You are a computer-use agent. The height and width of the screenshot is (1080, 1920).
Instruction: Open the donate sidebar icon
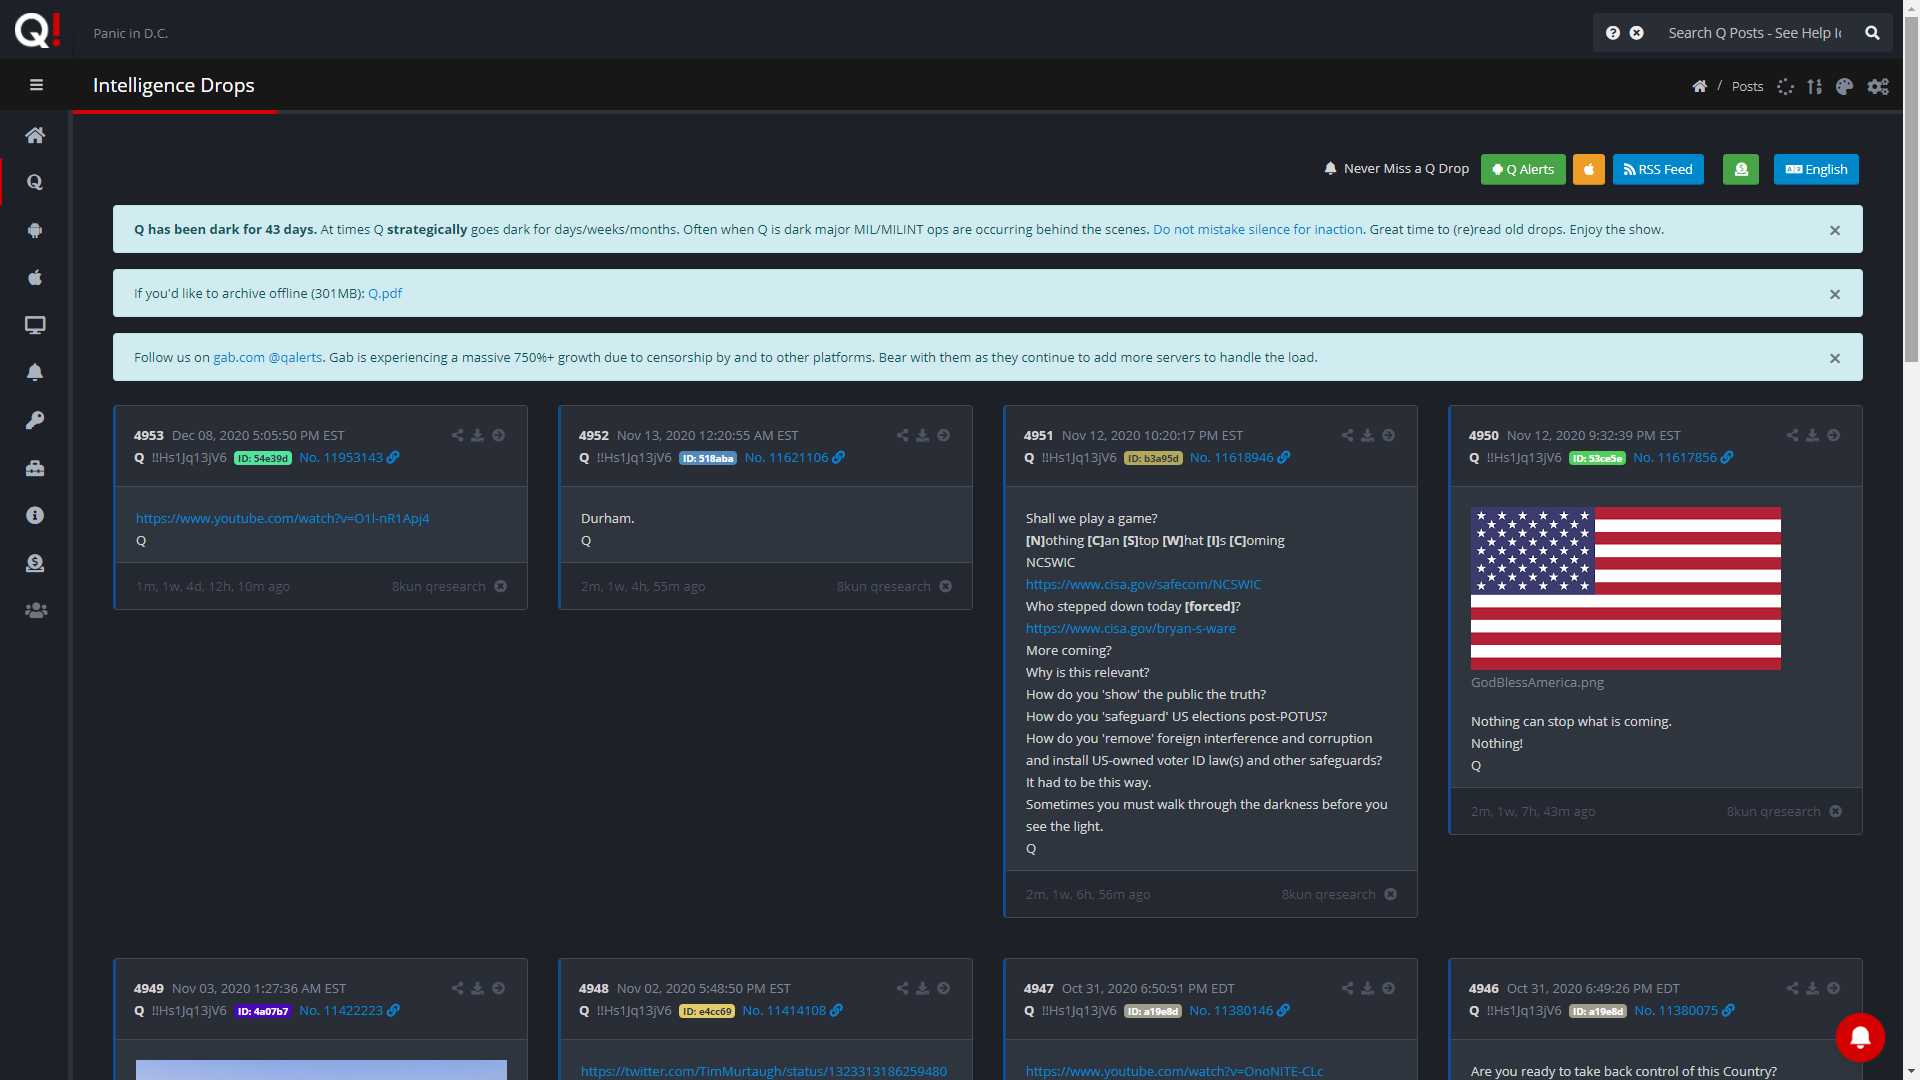click(35, 563)
